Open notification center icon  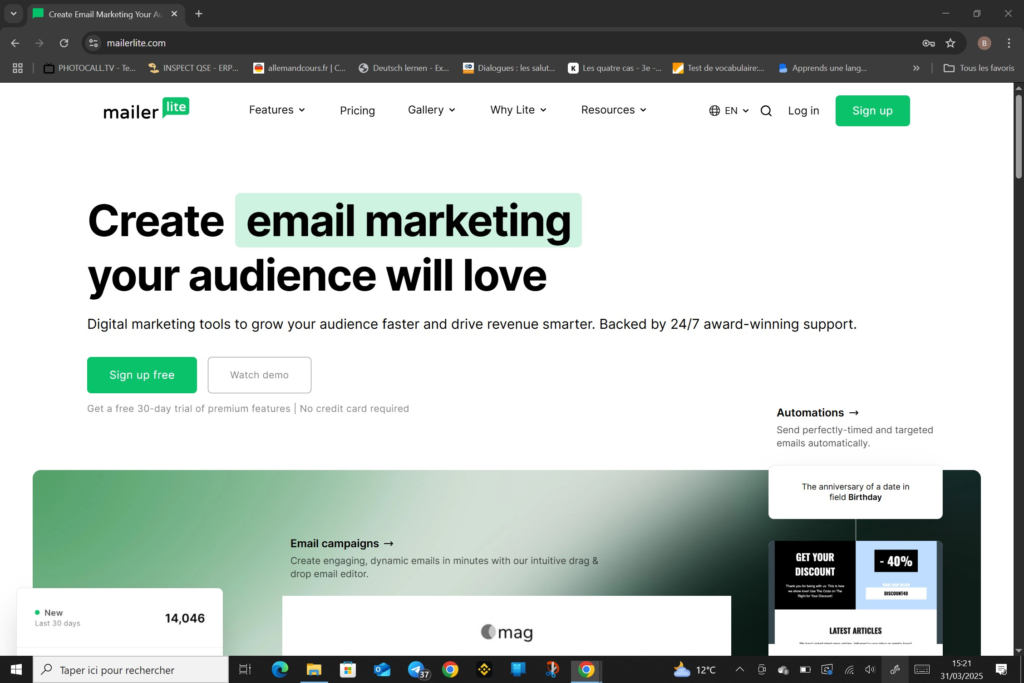click(x=1001, y=669)
